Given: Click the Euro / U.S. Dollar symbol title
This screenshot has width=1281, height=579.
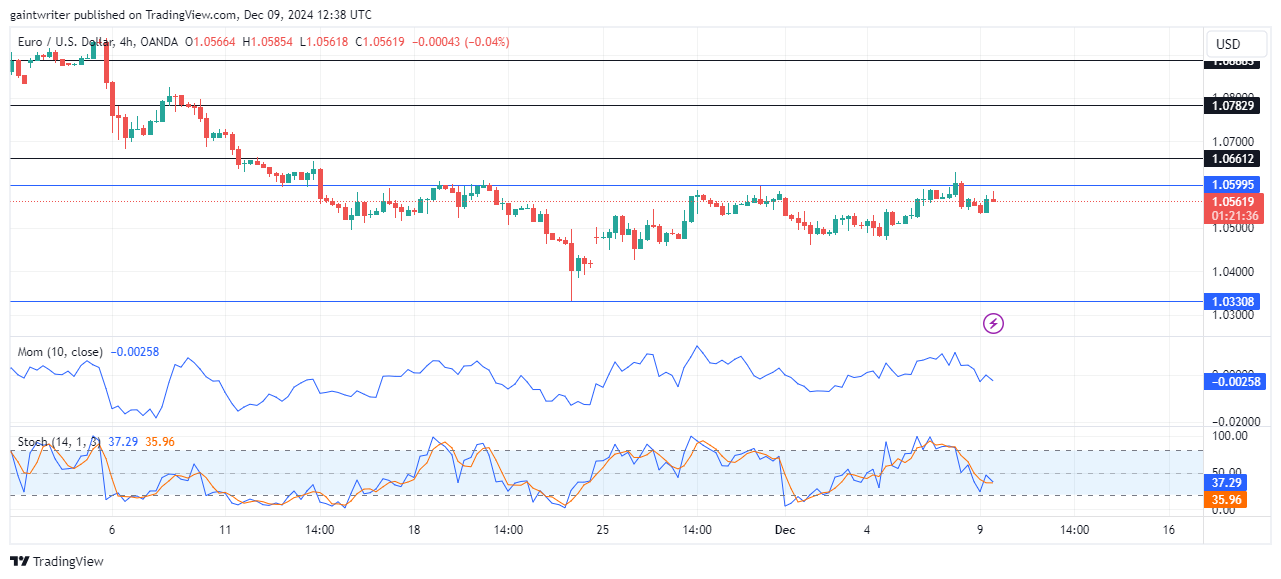Looking at the screenshot, I should tap(65, 42).
